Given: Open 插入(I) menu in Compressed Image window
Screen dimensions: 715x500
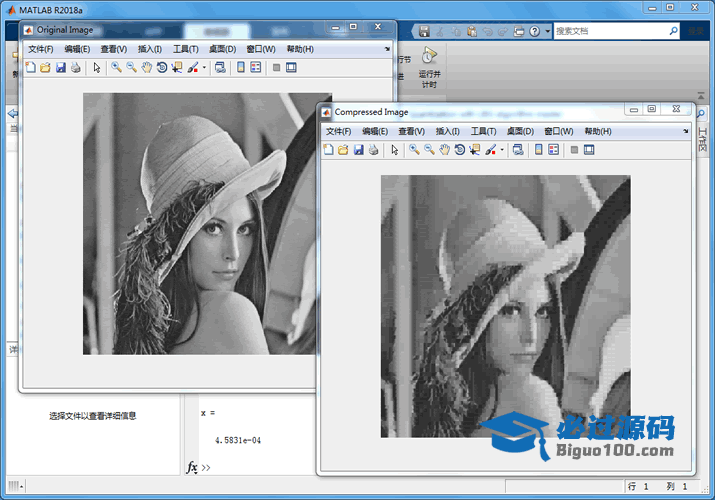Looking at the screenshot, I should 447,131.
